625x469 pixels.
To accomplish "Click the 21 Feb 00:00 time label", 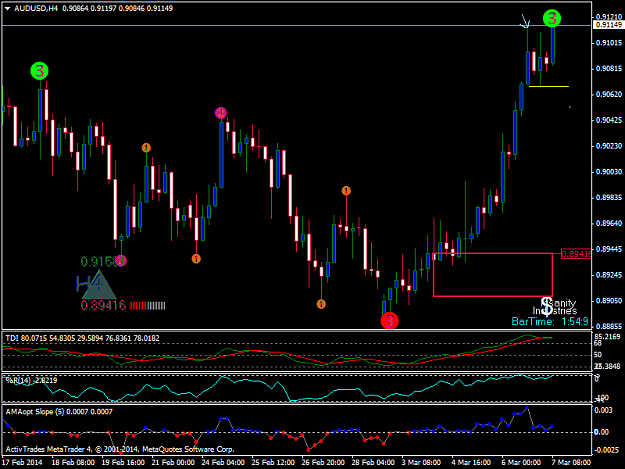I will (173, 462).
